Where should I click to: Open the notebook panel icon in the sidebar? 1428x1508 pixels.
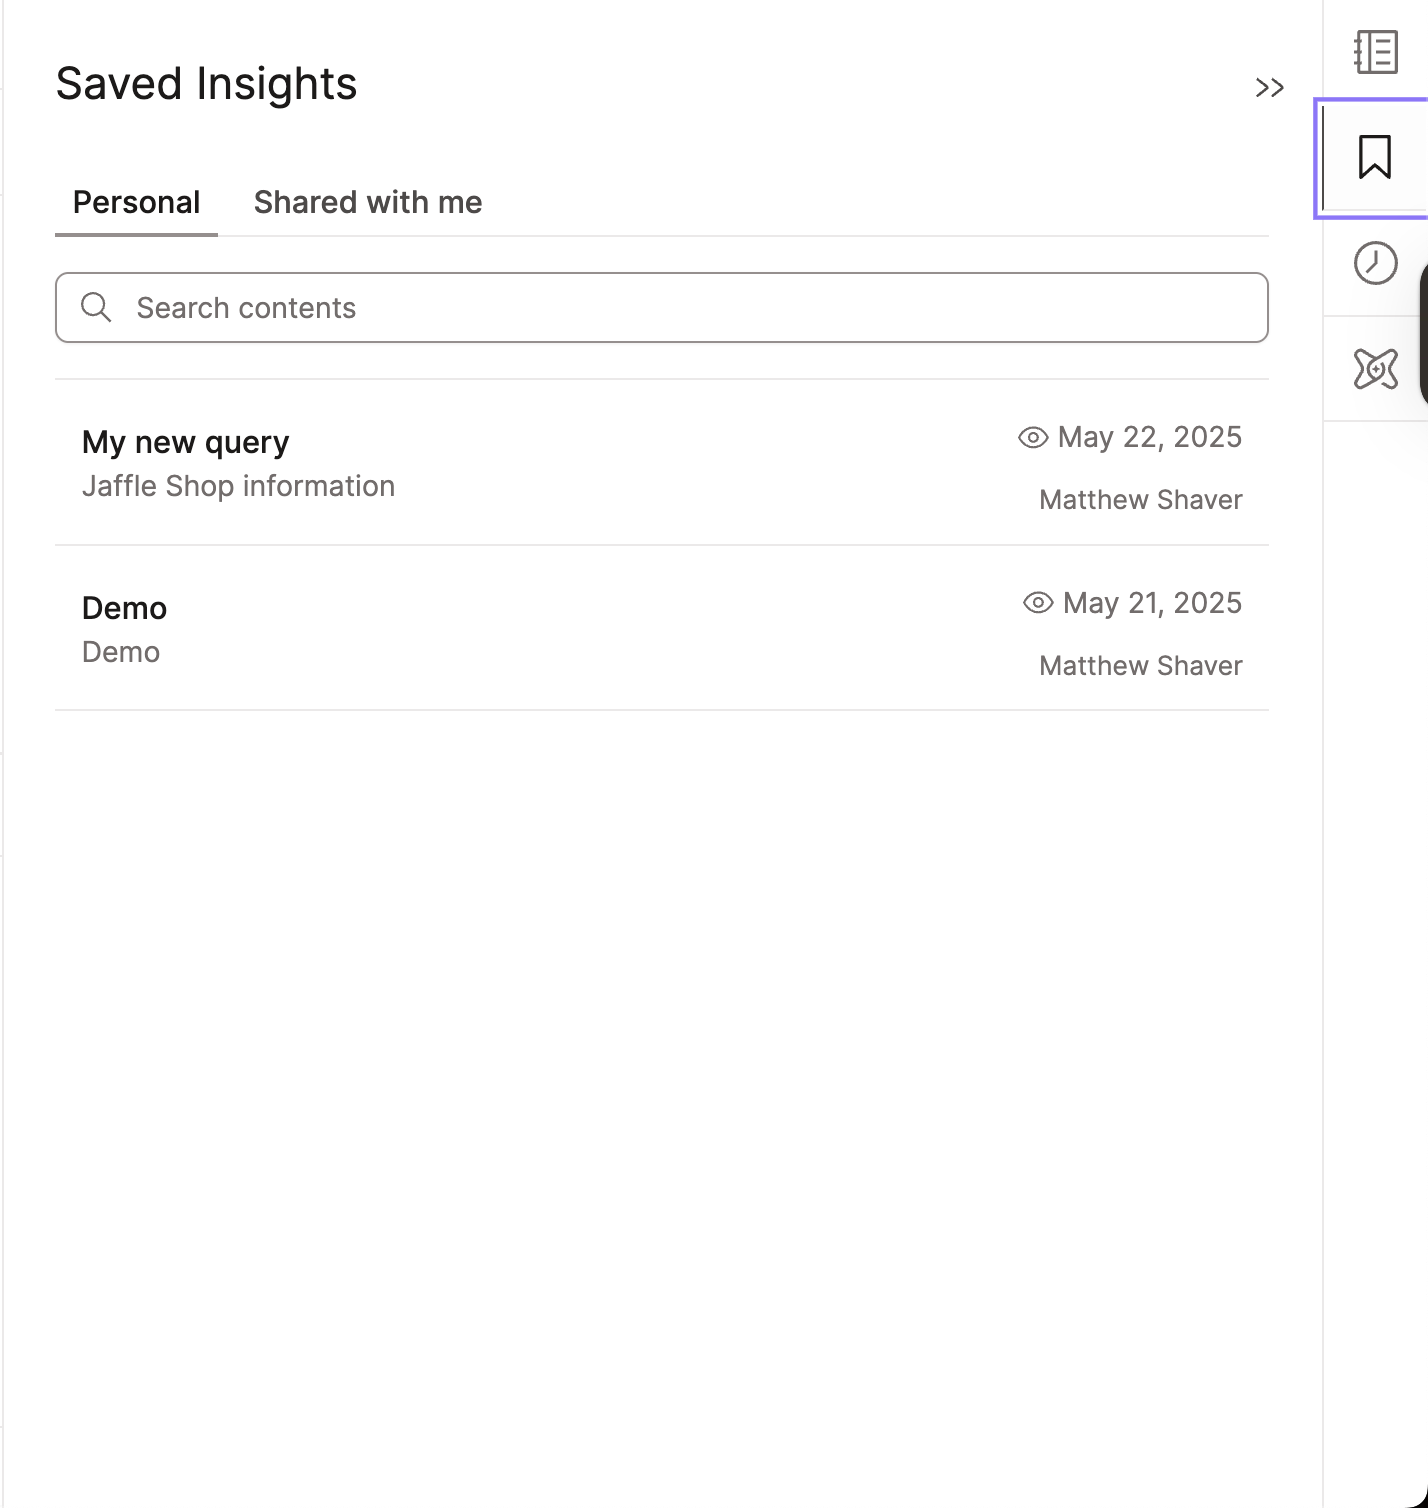tap(1374, 53)
